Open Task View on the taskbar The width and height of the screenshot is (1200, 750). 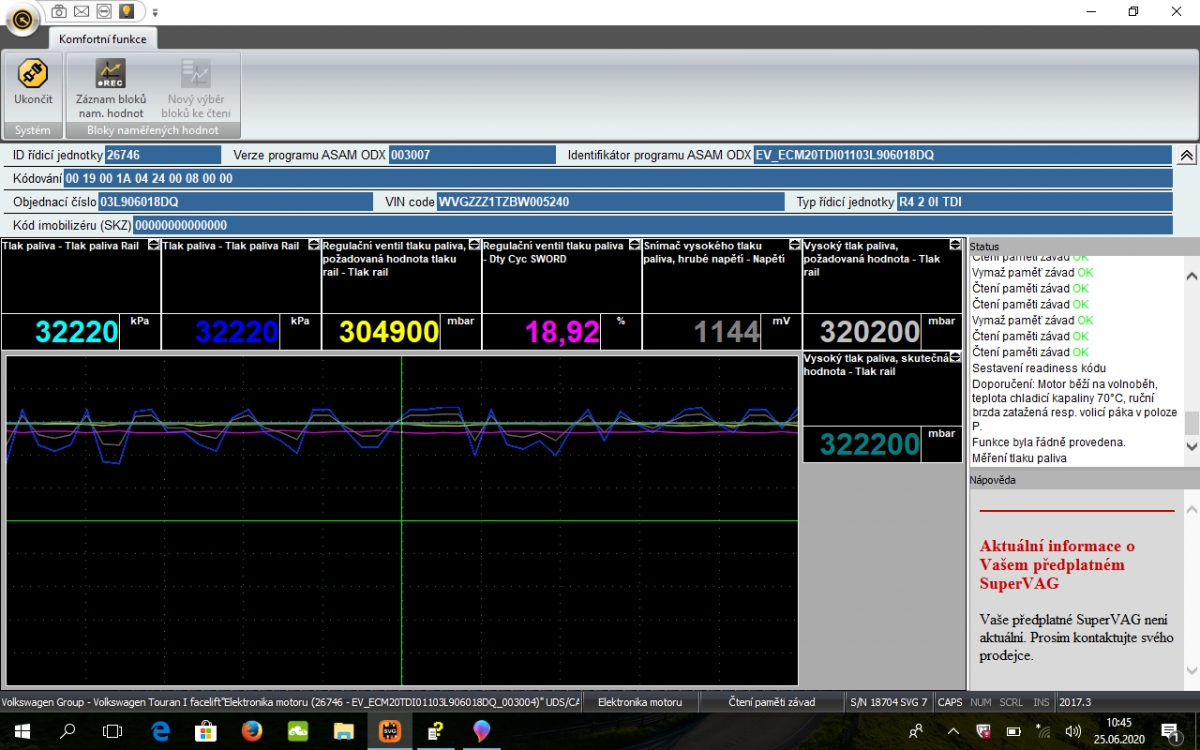coord(113,731)
